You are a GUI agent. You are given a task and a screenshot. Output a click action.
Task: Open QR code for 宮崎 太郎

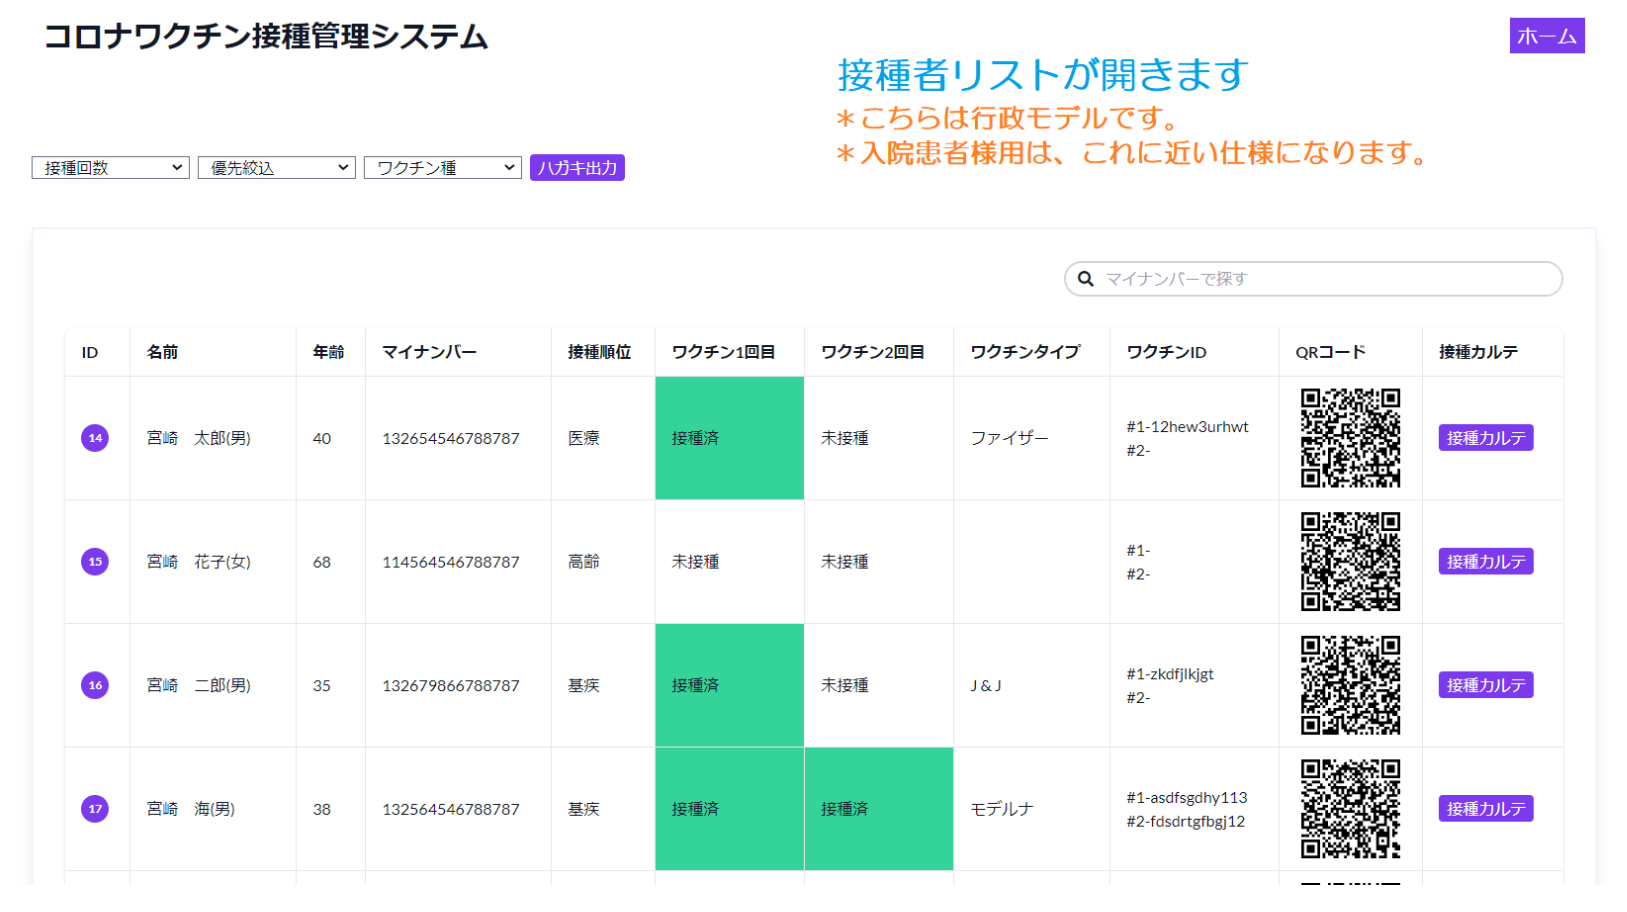click(1350, 438)
